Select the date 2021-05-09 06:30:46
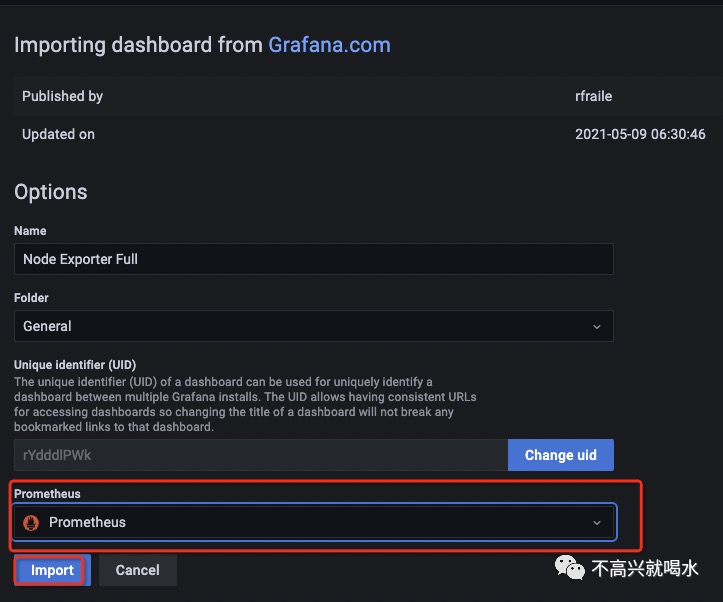 (x=640, y=134)
